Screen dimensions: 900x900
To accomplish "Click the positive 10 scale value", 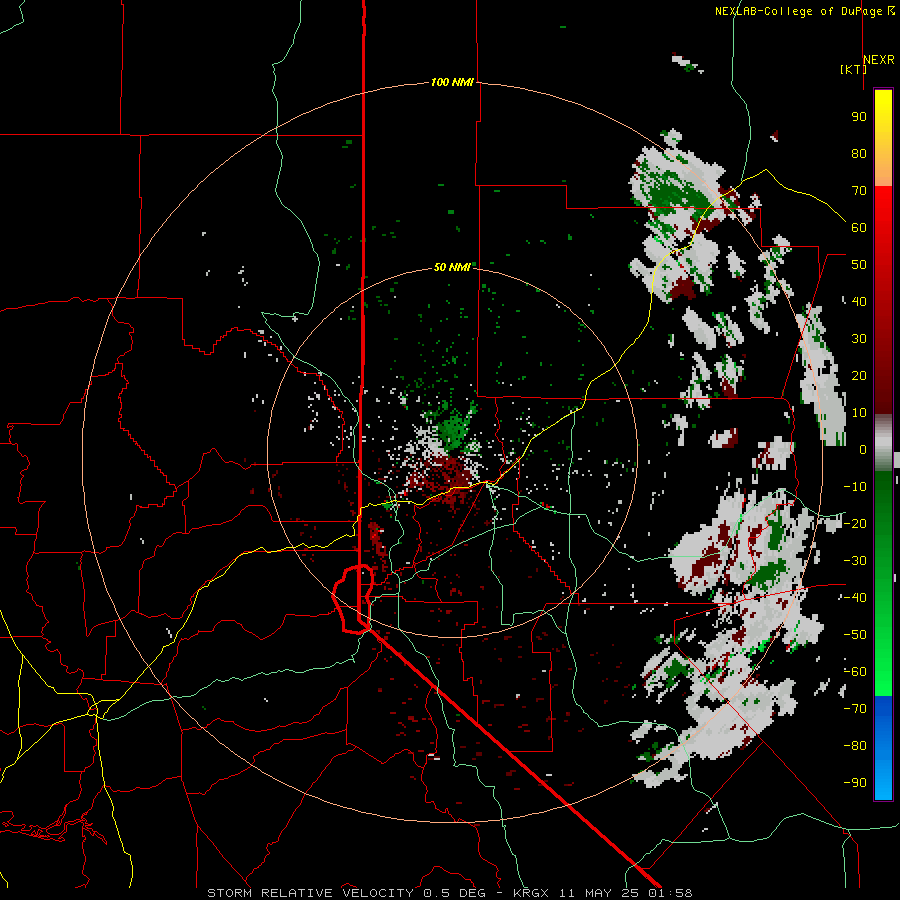I will (x=859, y=413).
